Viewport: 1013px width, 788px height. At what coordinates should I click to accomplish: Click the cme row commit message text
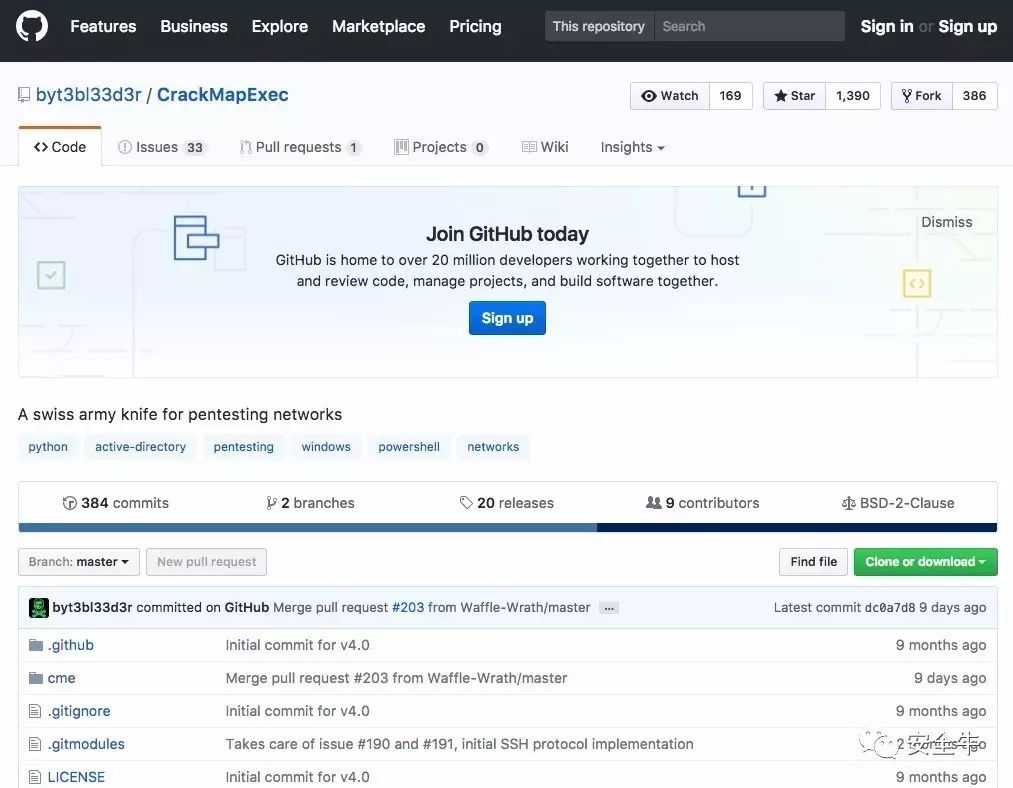coord(396,678)
